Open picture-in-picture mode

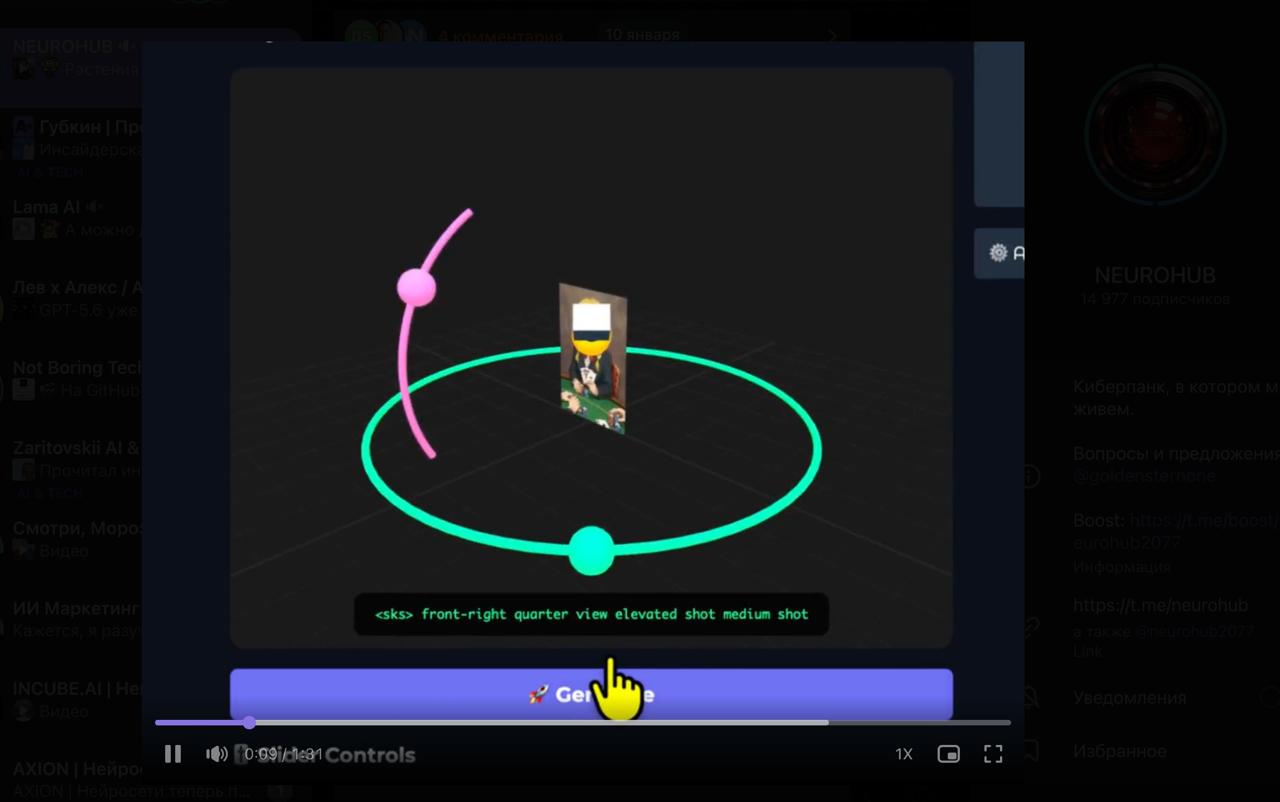948,754
